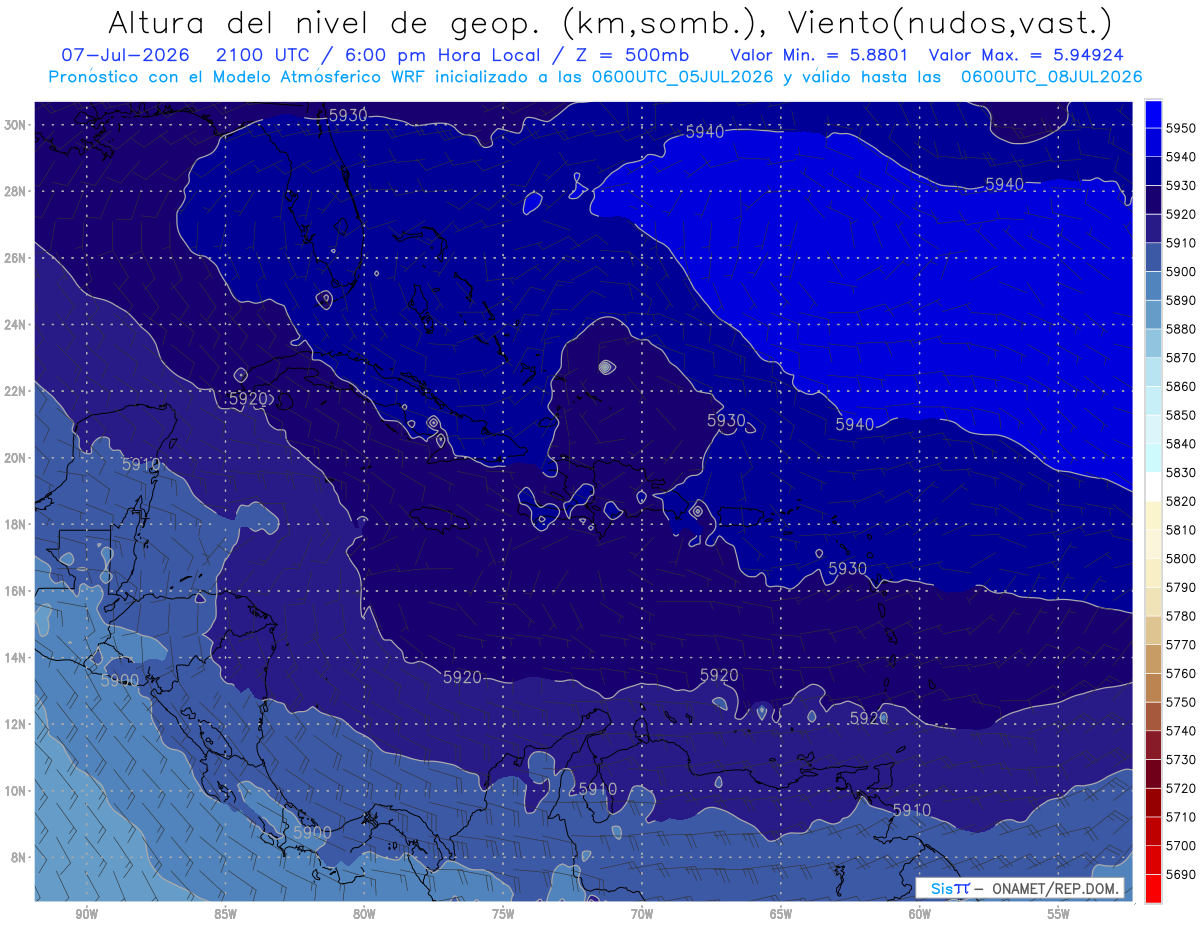Click the 65W longitude axis label

click(x=781, y=914)
